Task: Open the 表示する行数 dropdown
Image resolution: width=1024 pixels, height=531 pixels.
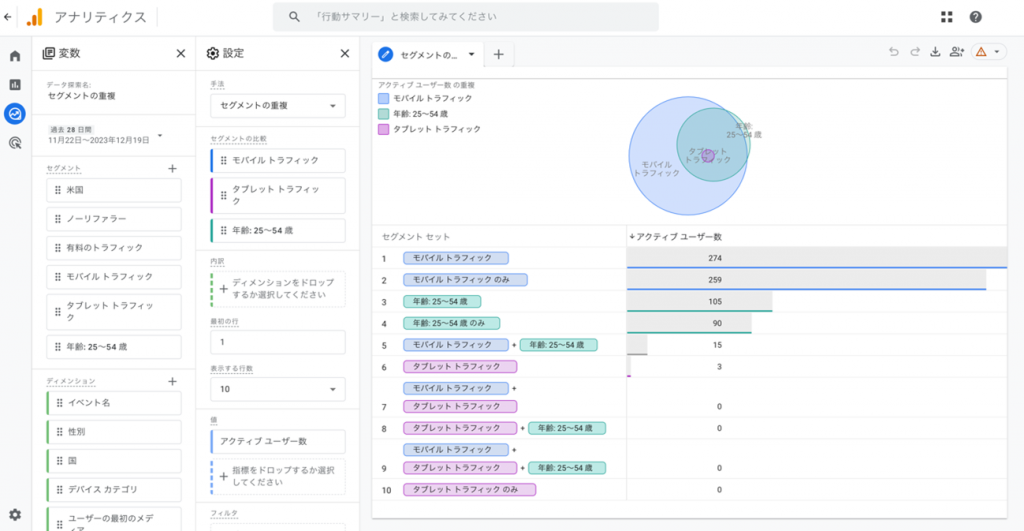Action: click(278, 390)
